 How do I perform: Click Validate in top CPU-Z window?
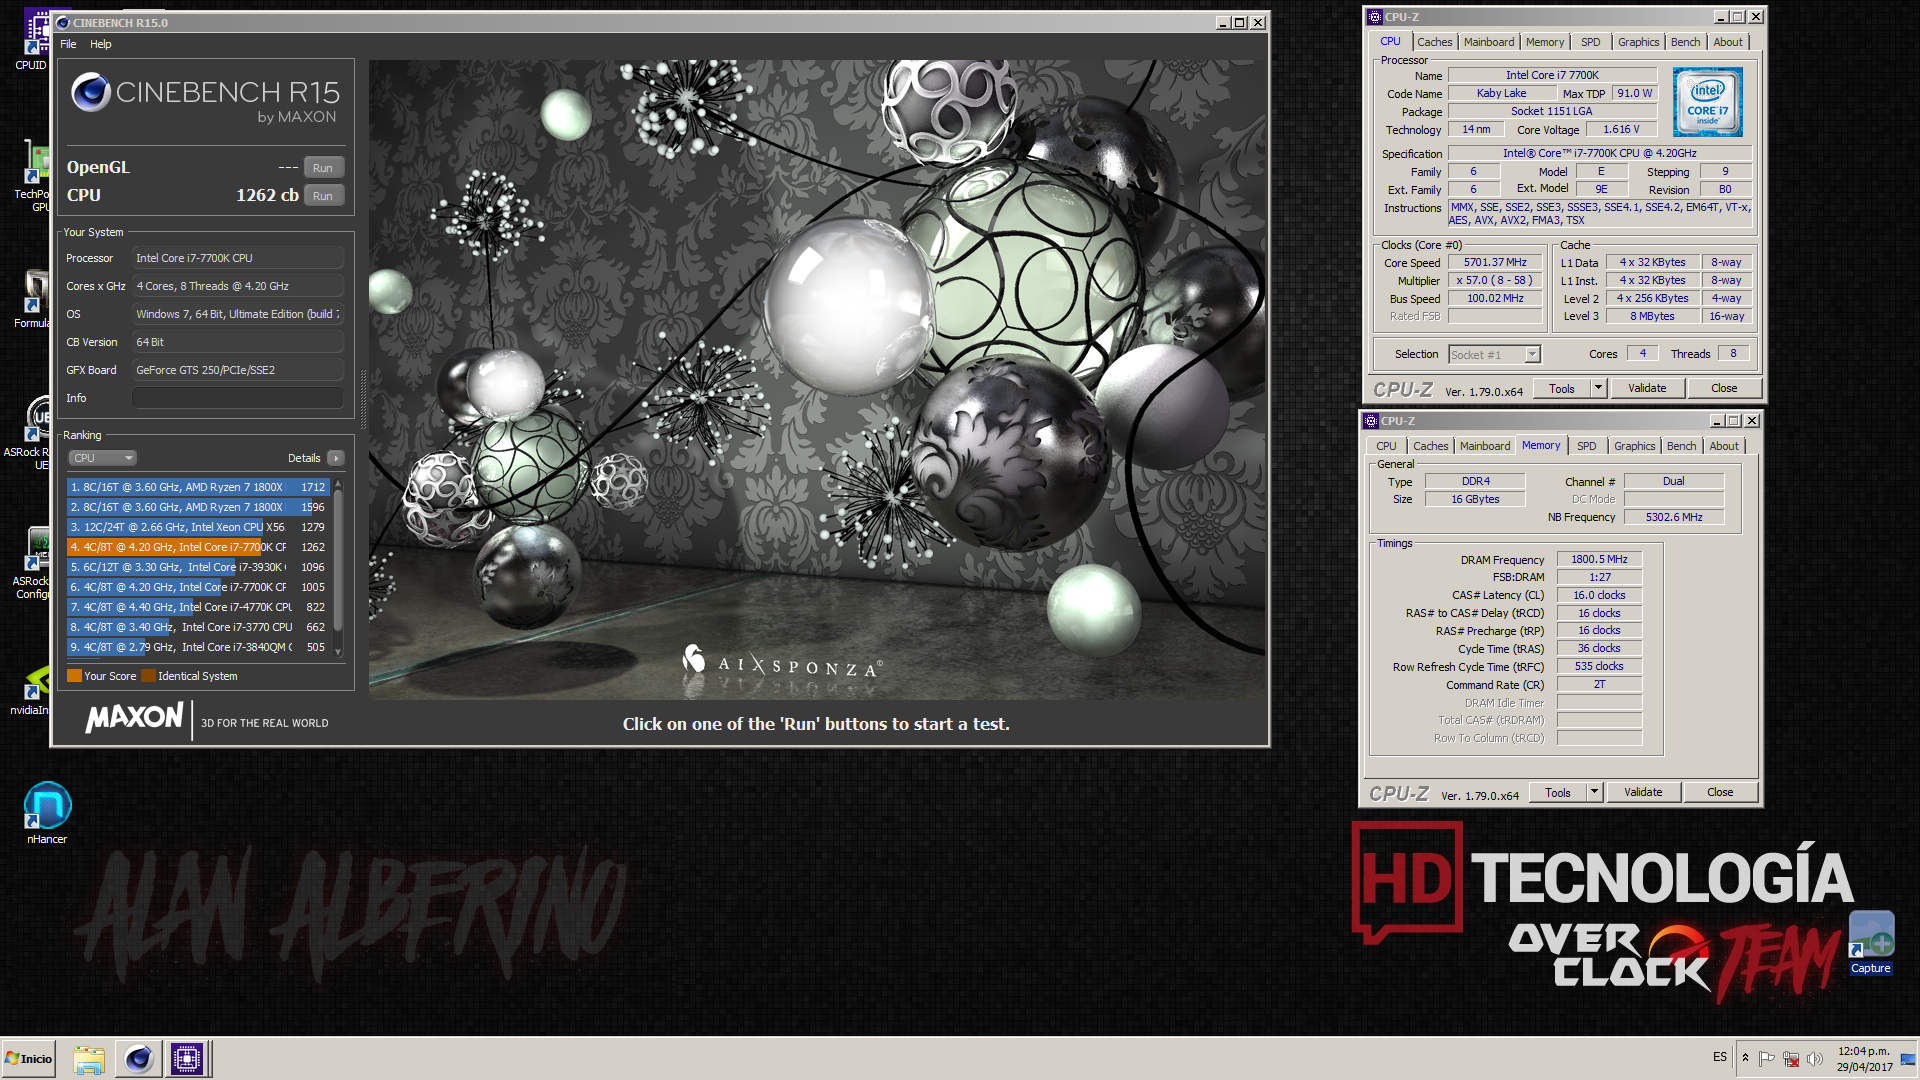1647,389
